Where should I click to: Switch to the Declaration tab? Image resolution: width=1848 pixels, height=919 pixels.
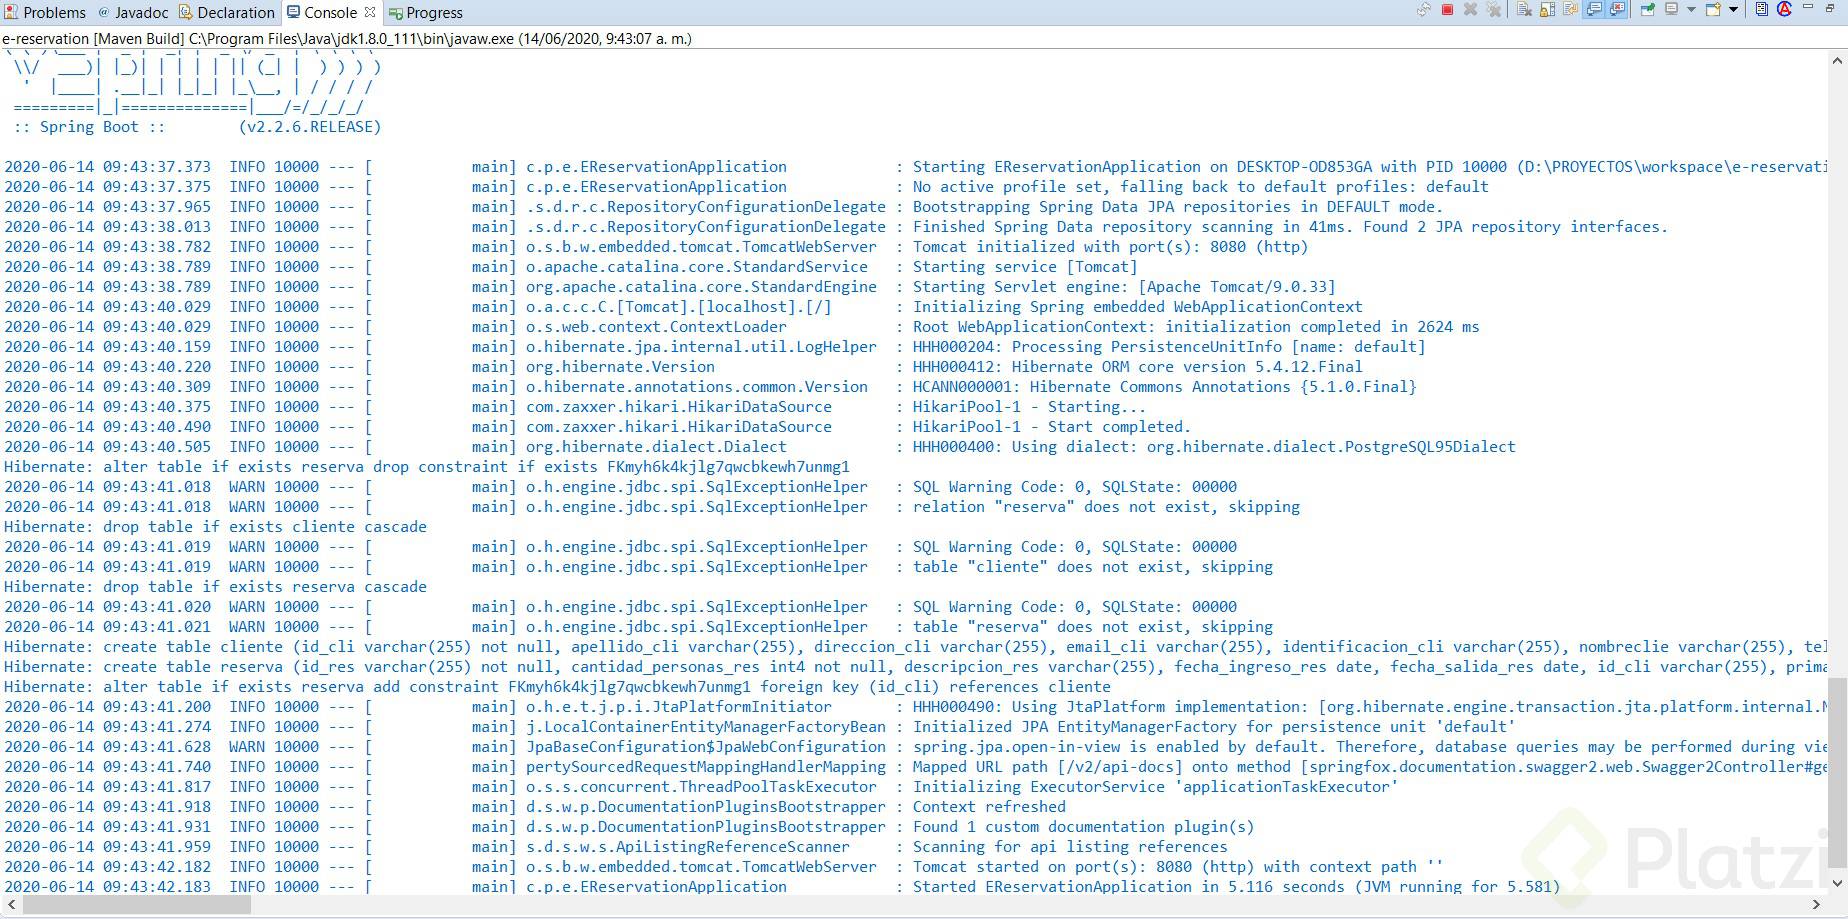tap(228, 12)
